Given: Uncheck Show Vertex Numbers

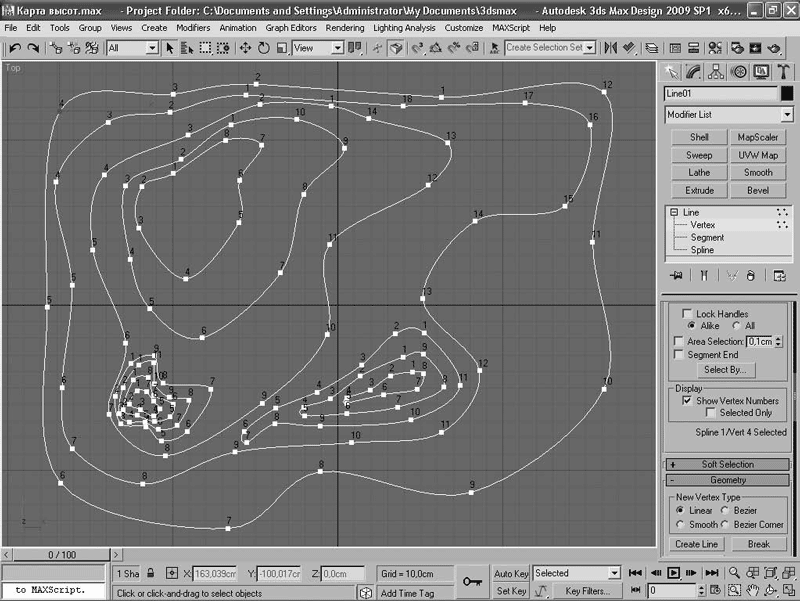Looking at the screenshot, I should click(687, 400).
